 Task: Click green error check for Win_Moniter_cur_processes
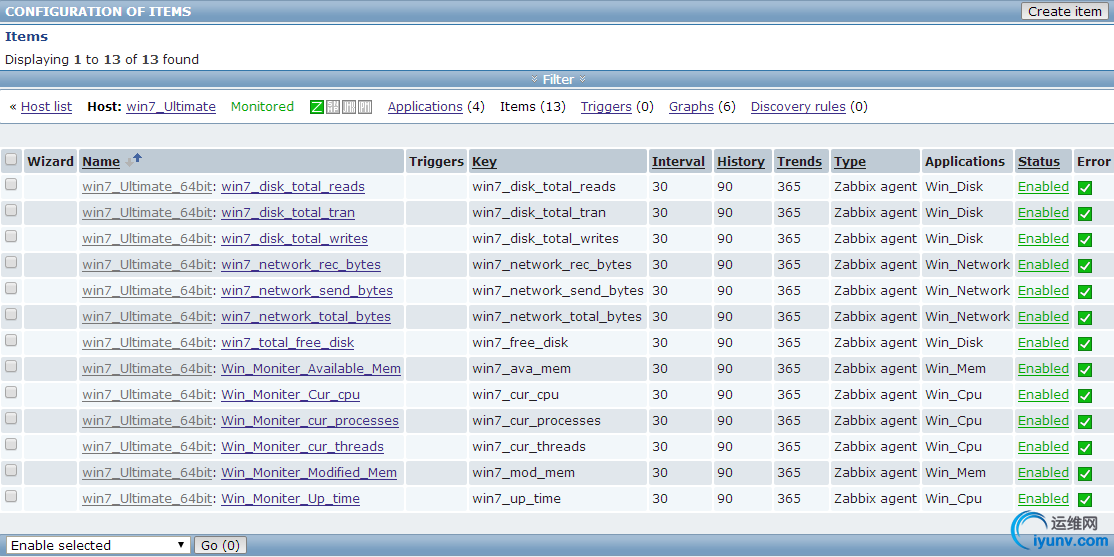coord(1085,422)
